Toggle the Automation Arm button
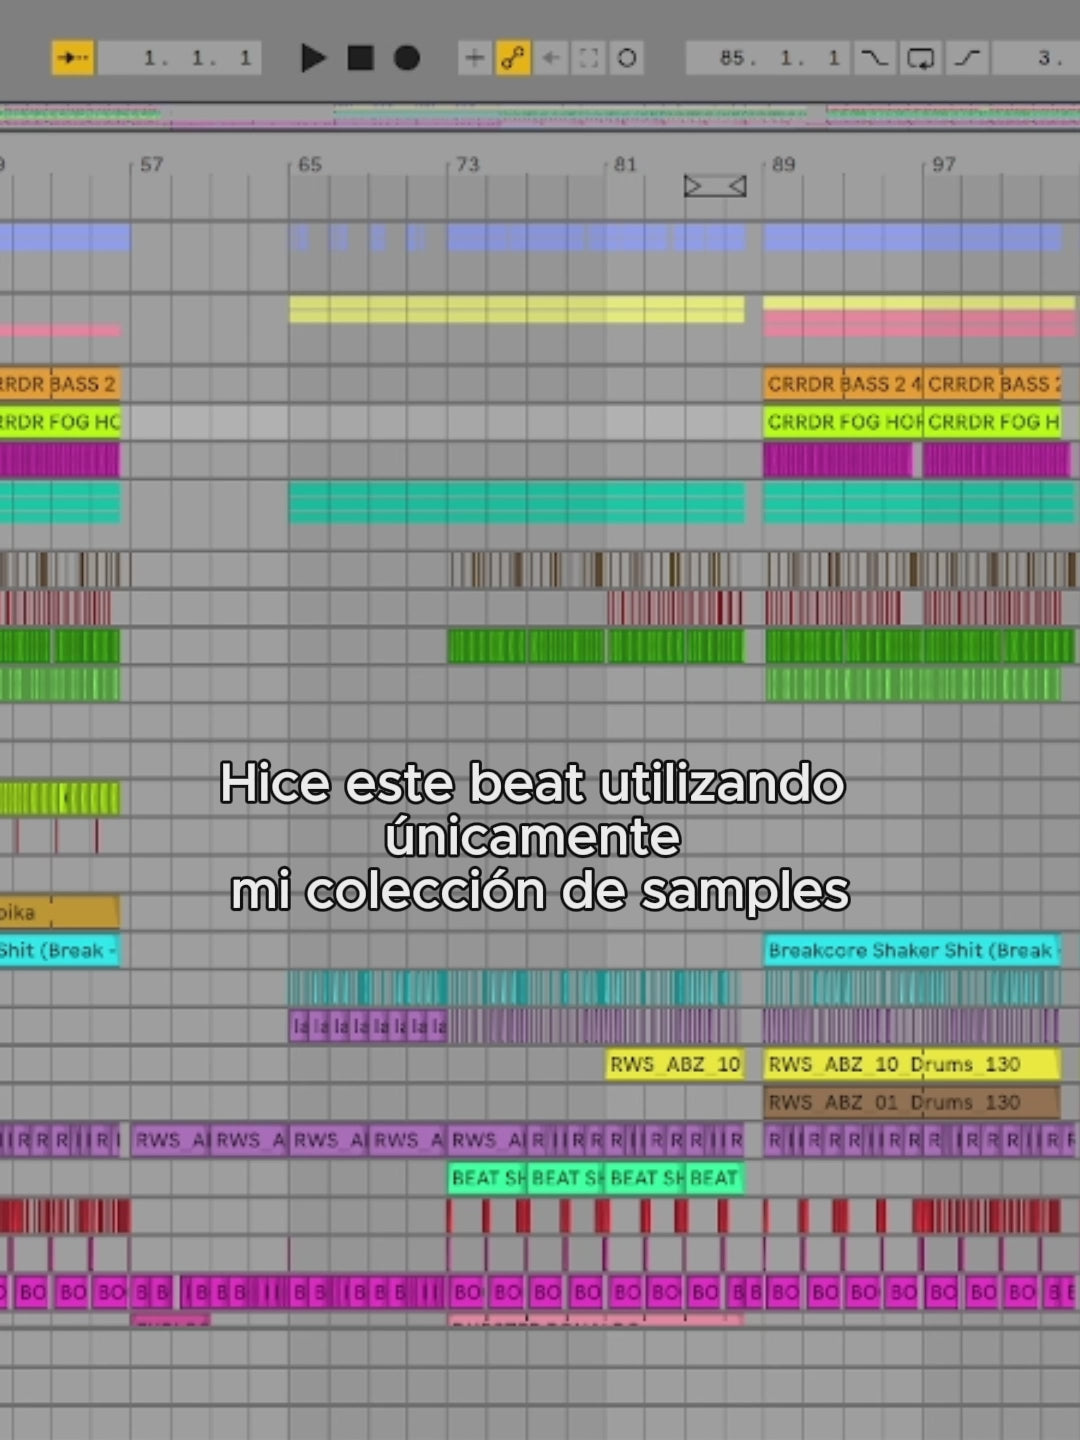 pyautogui.click(x=513, y=58)
